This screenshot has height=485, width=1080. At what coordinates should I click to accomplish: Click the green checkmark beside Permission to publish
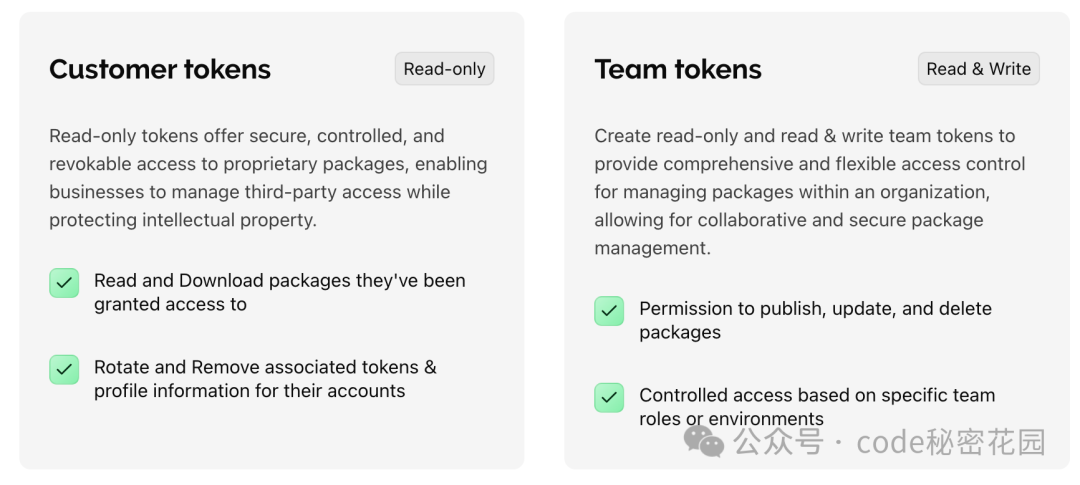click(609, 311)
